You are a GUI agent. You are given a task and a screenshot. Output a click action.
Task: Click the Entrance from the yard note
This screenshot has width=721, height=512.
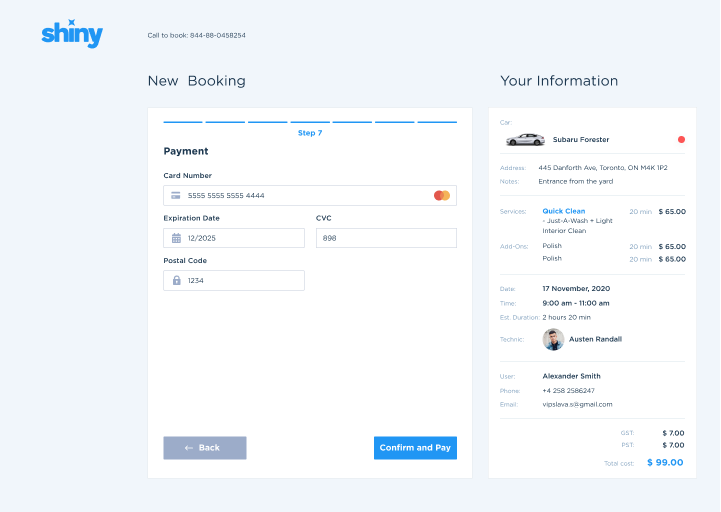(576, 181)
